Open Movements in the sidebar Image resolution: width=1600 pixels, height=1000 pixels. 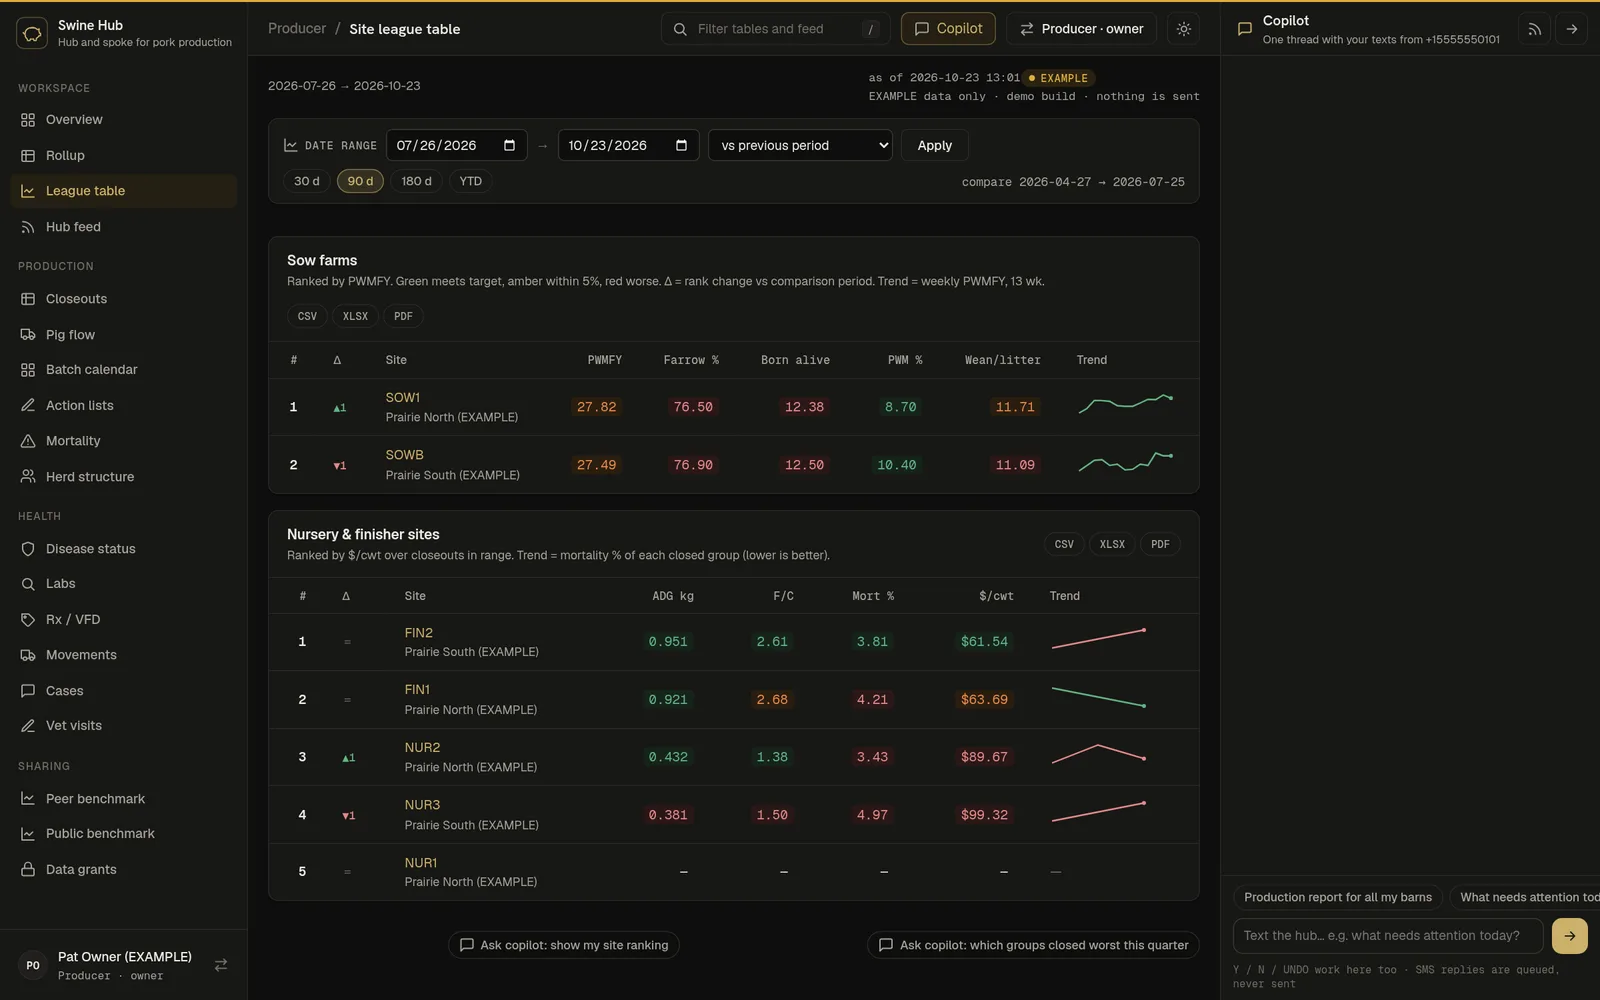click(124, 655)
